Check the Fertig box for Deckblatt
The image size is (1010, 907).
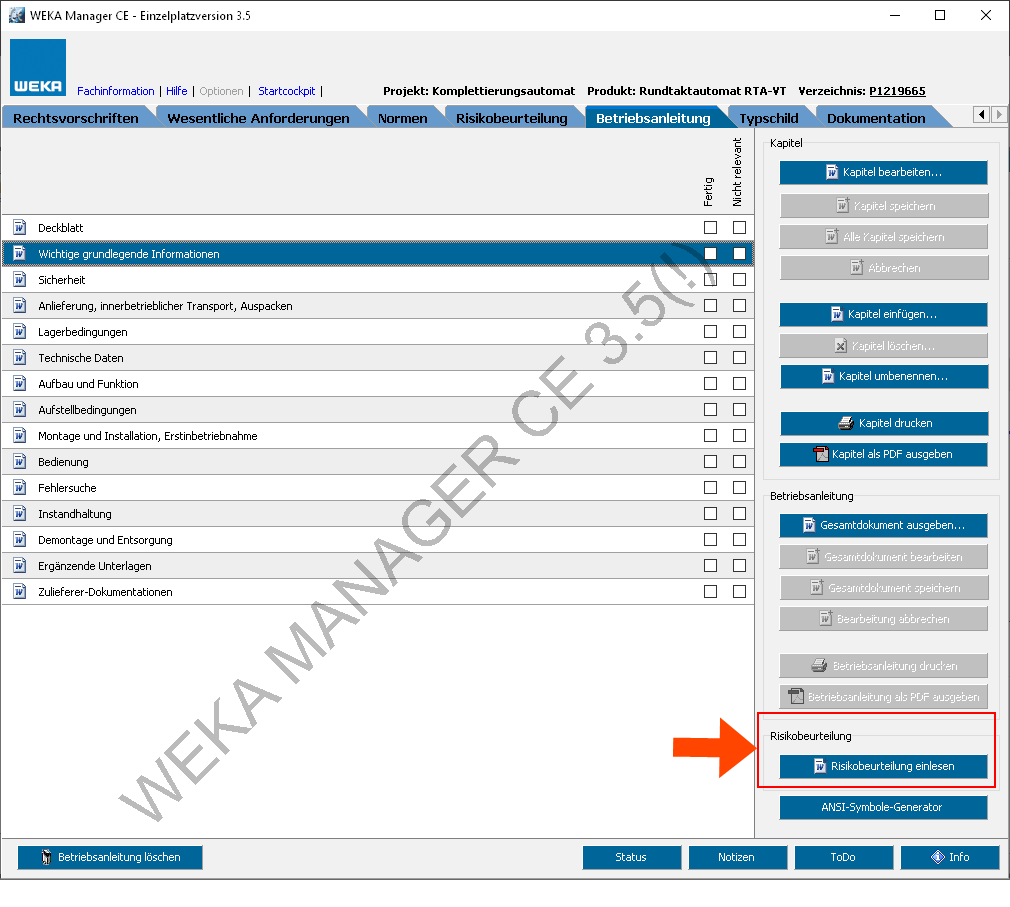(710, 228)
